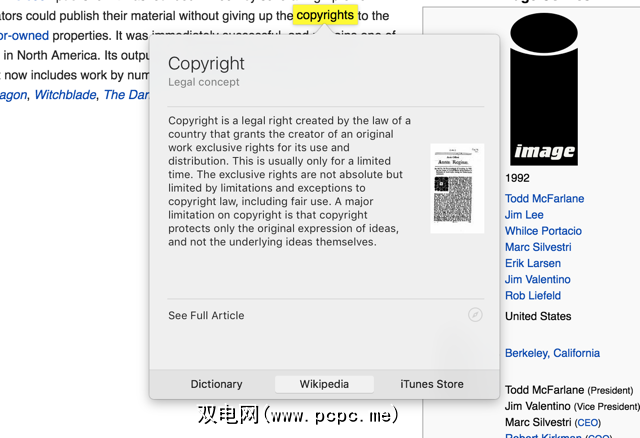This screenshot has width=640, height=438.
Task: Click the Copyright definition paragraph
Action: [x=289, y=181]
